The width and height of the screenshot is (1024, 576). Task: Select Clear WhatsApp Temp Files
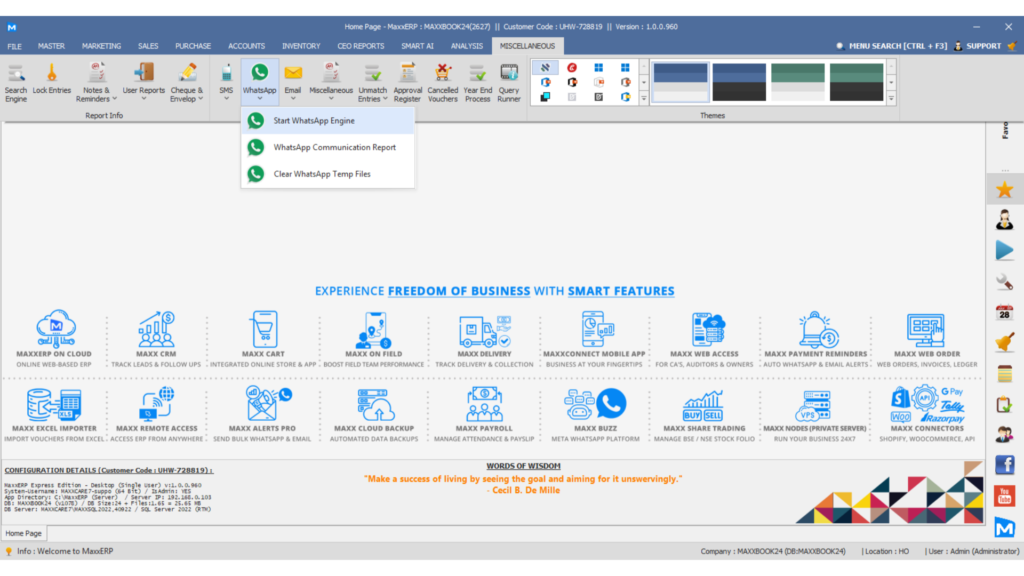[x=327, y=174]
